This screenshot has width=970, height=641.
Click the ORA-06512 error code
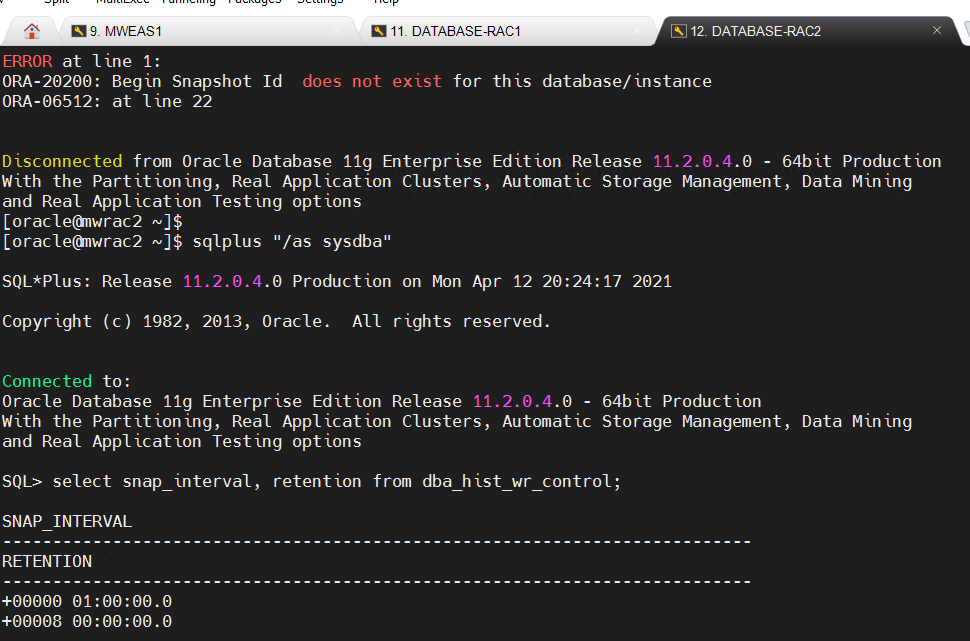pos(47,101)
